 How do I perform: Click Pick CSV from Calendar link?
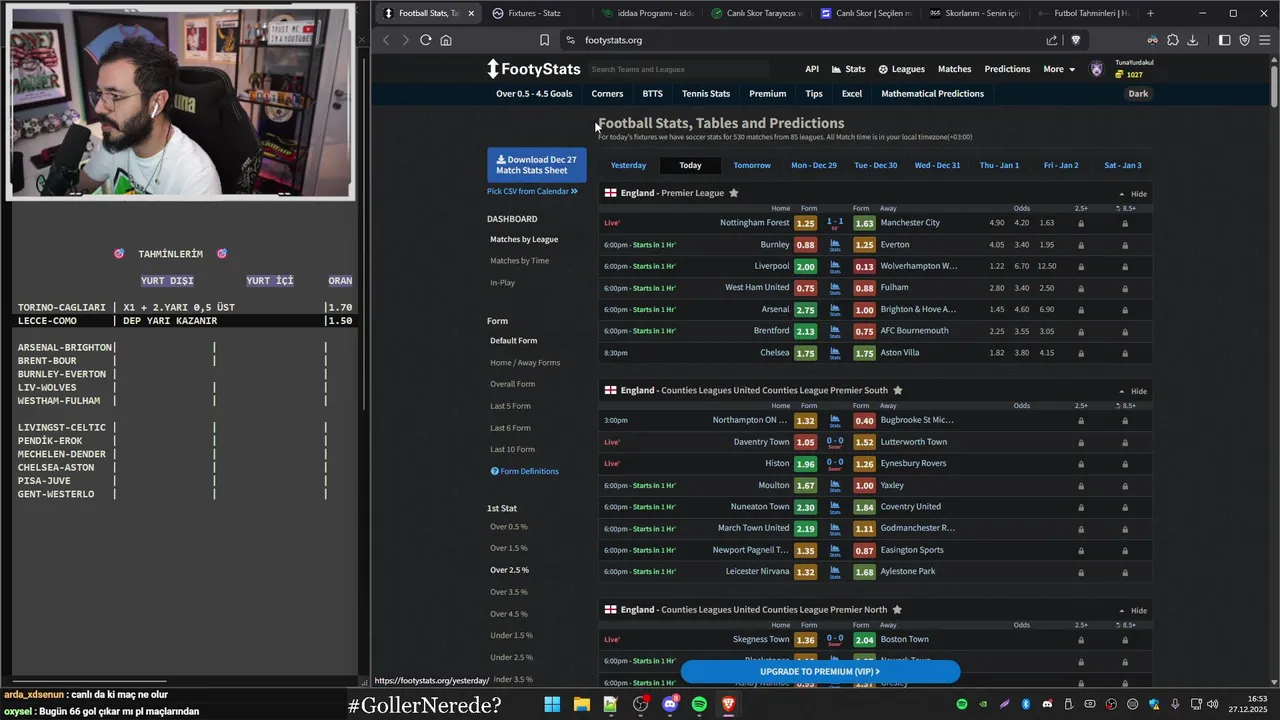tap(532, 191)
